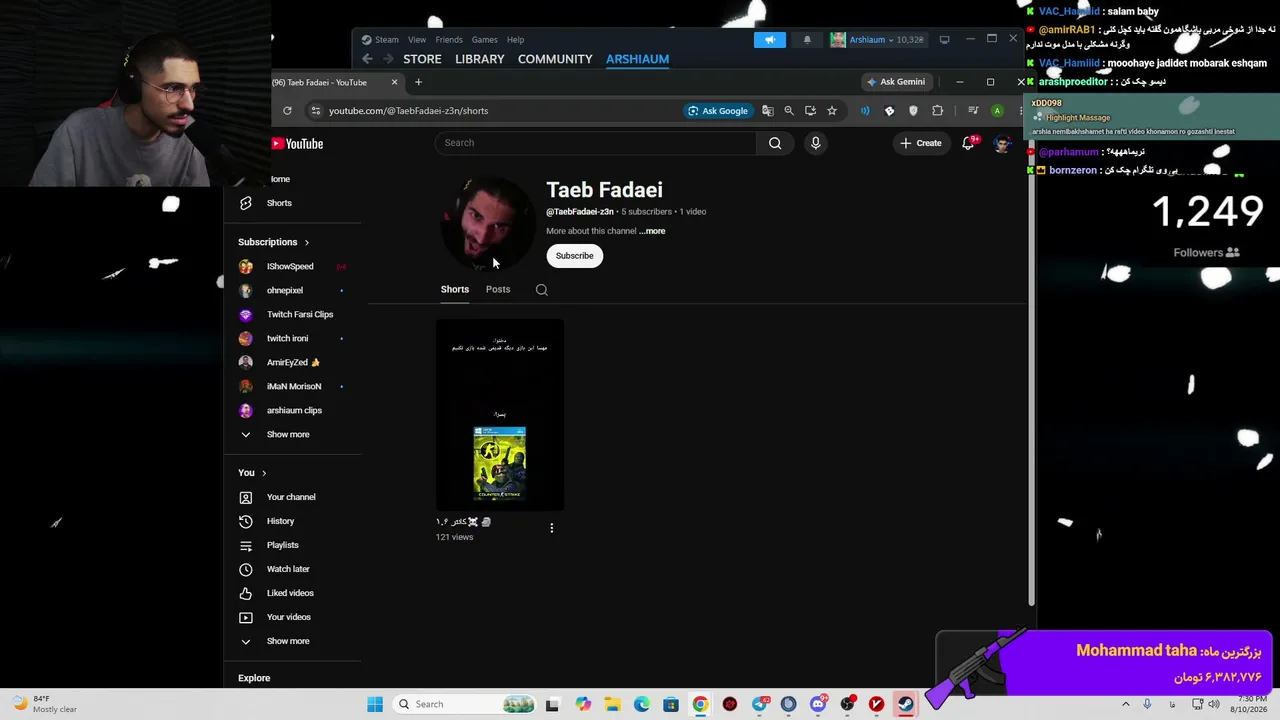
Task: Open the View menu in Steam
Action: [x=417, y=40]
